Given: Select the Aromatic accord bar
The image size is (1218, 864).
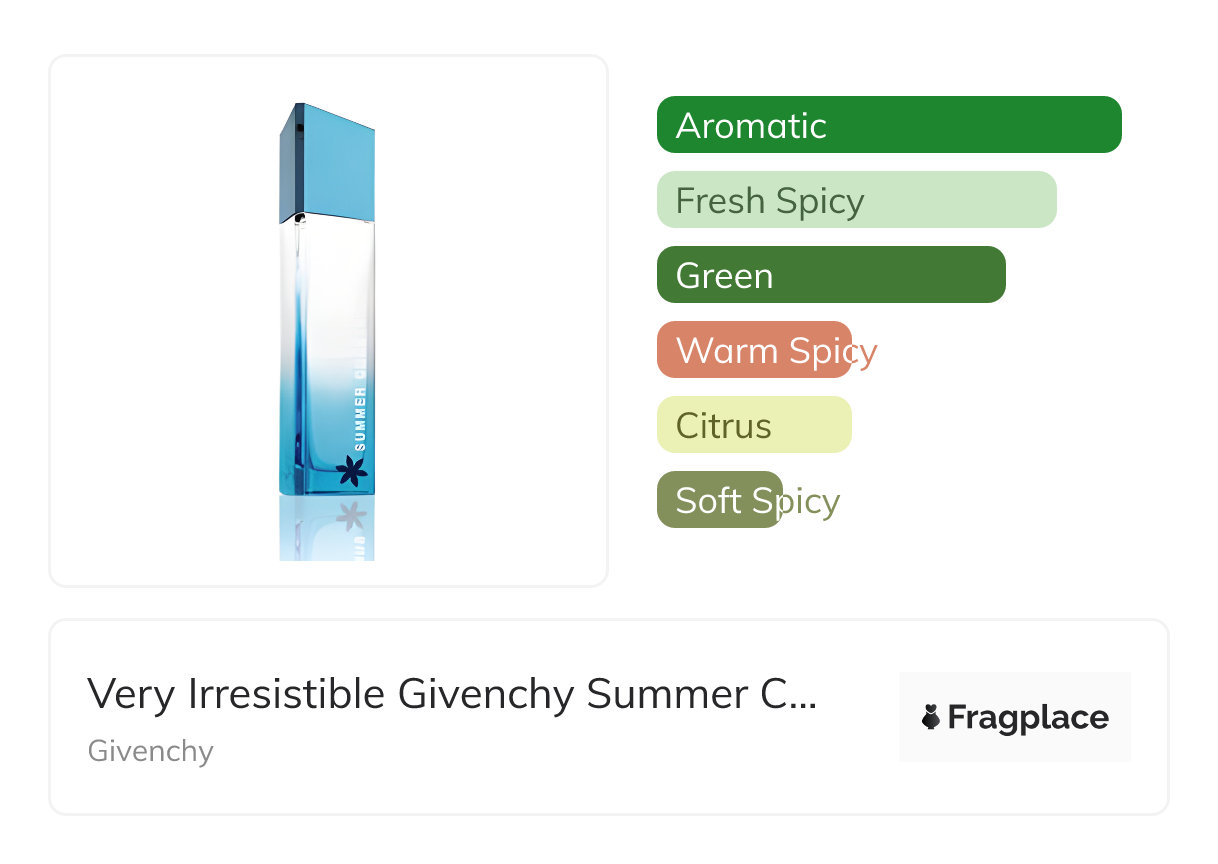Looking at the screenshot, I should 888,125.
